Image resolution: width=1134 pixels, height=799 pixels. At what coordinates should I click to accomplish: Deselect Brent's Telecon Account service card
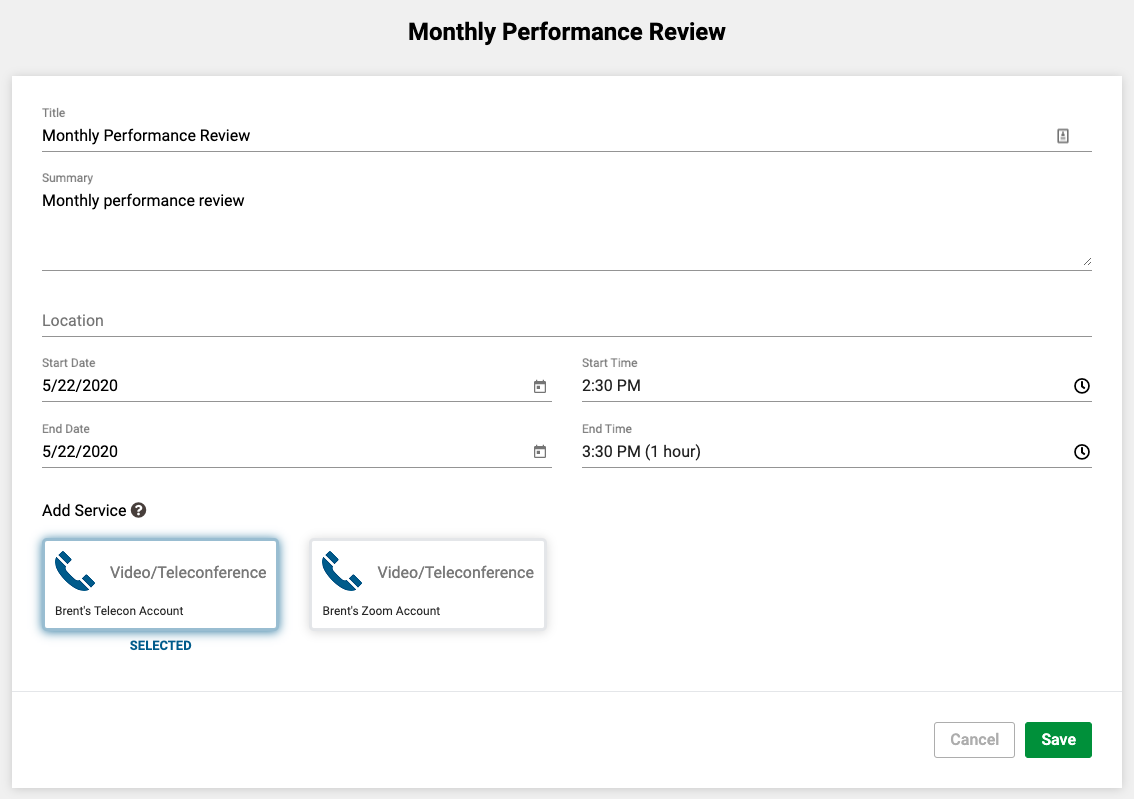pos(161,584)
